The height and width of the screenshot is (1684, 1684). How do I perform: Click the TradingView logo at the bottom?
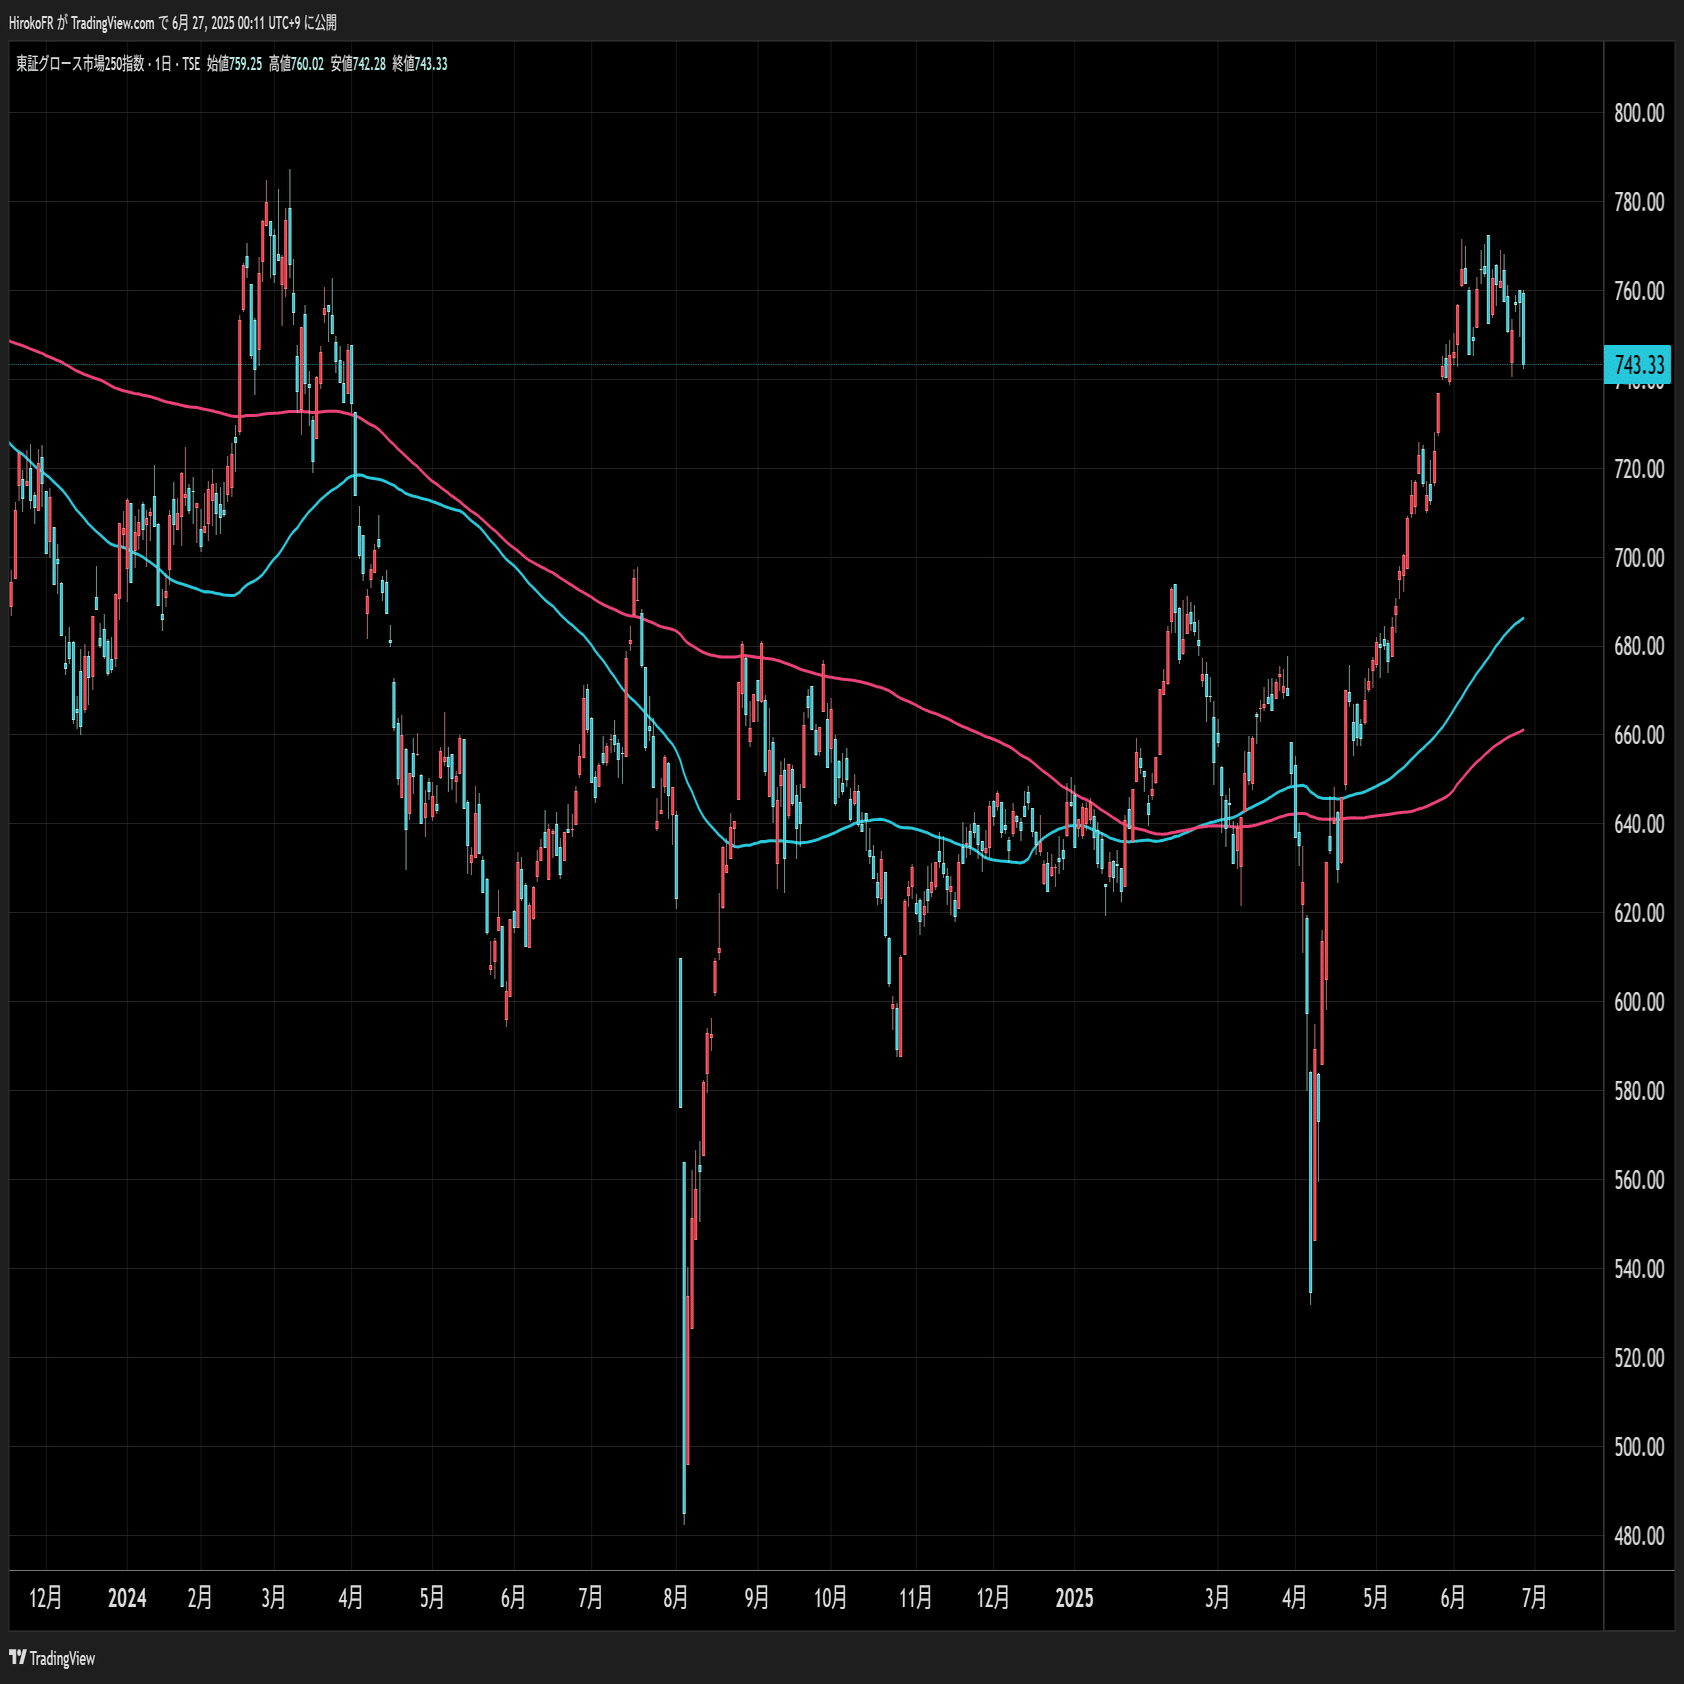52,1658
